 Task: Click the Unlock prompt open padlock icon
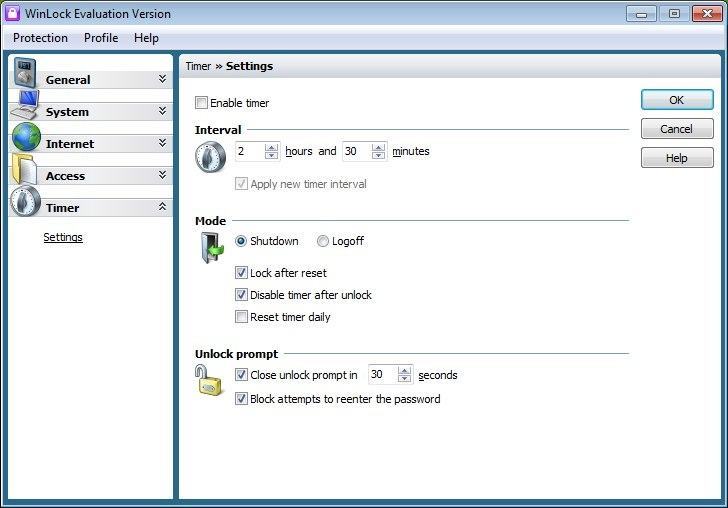pos(208,380)
